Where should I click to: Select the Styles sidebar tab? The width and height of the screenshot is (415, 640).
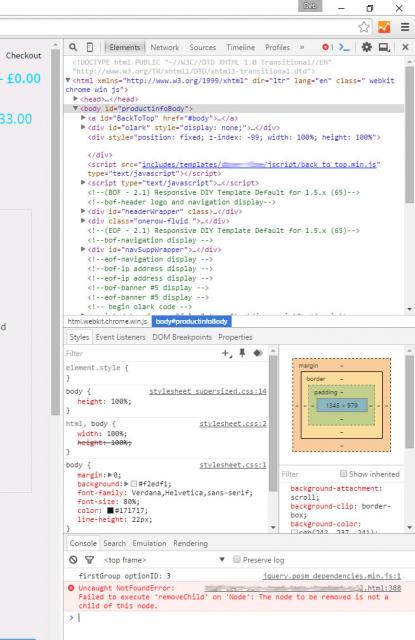click(79, 337)
